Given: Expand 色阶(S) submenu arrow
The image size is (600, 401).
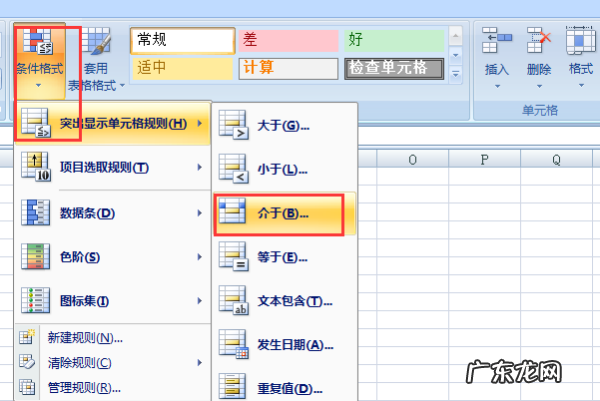Looking at the screenshot, I should click(x=199, y=257).
